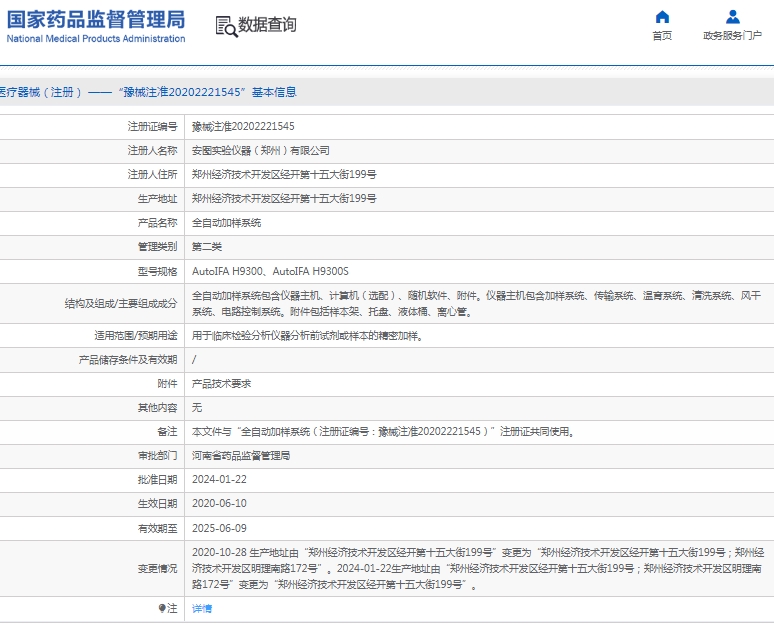Screen dimensions: 774x628
Task: Click the 附件 label
Action: coord(167,384)
